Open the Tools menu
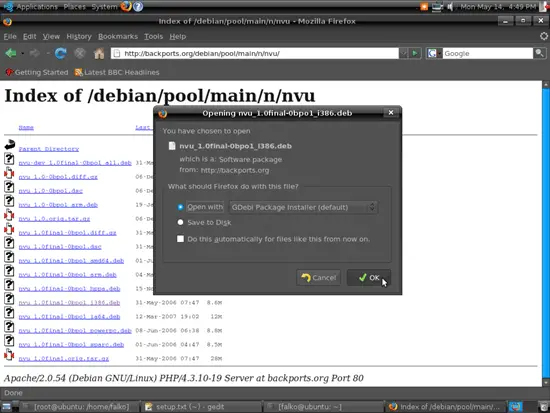Viewport: 550px width, 413px height. point(154,36)
